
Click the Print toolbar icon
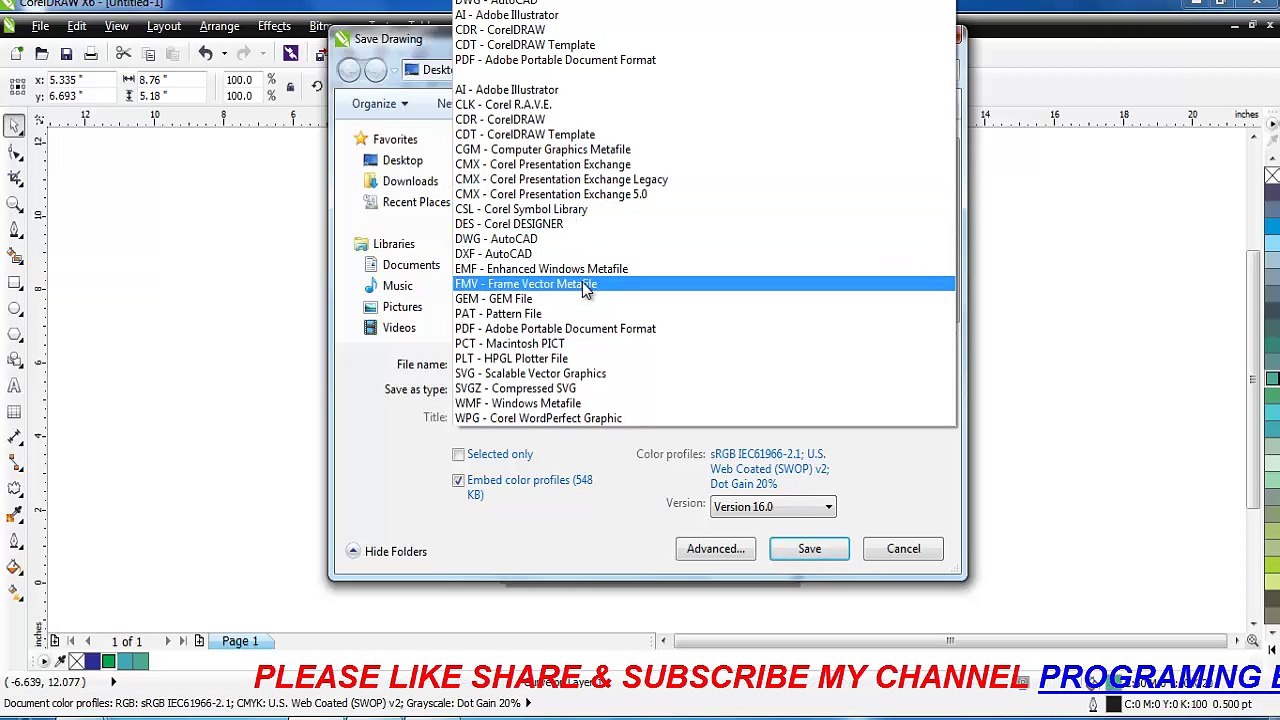(x=91, y=53)
